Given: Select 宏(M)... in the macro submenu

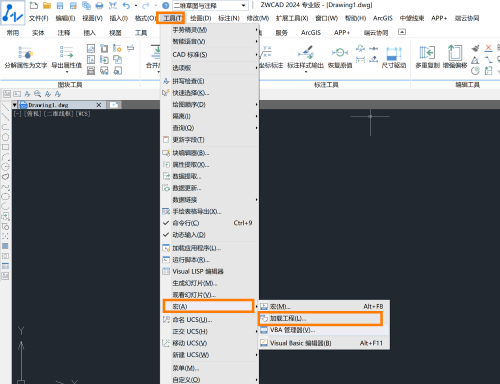Looking at the screenshot, I should [324, 306].
